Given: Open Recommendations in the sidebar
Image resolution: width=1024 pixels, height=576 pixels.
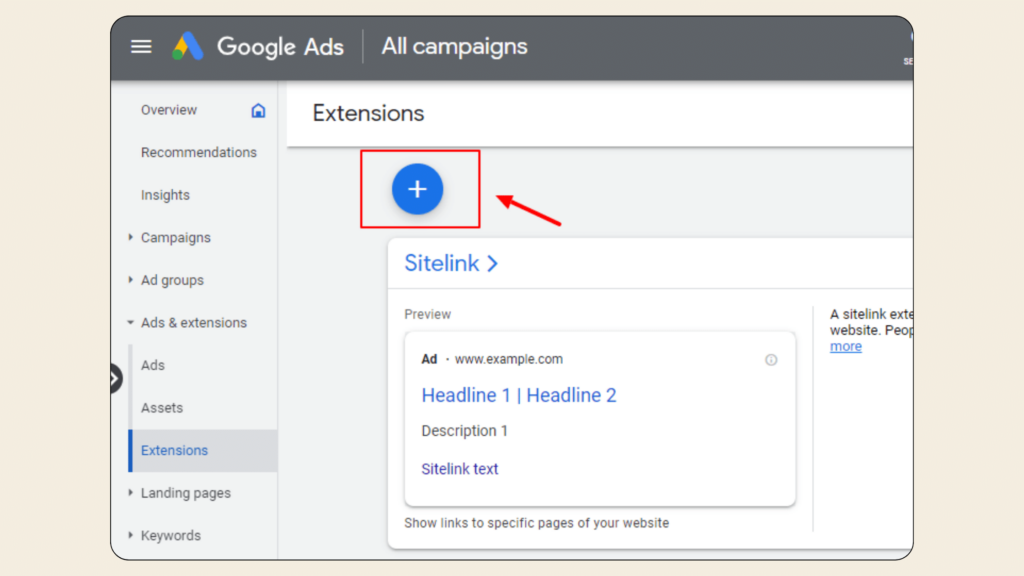Looking at the screenshot, I should pos(199,152).
